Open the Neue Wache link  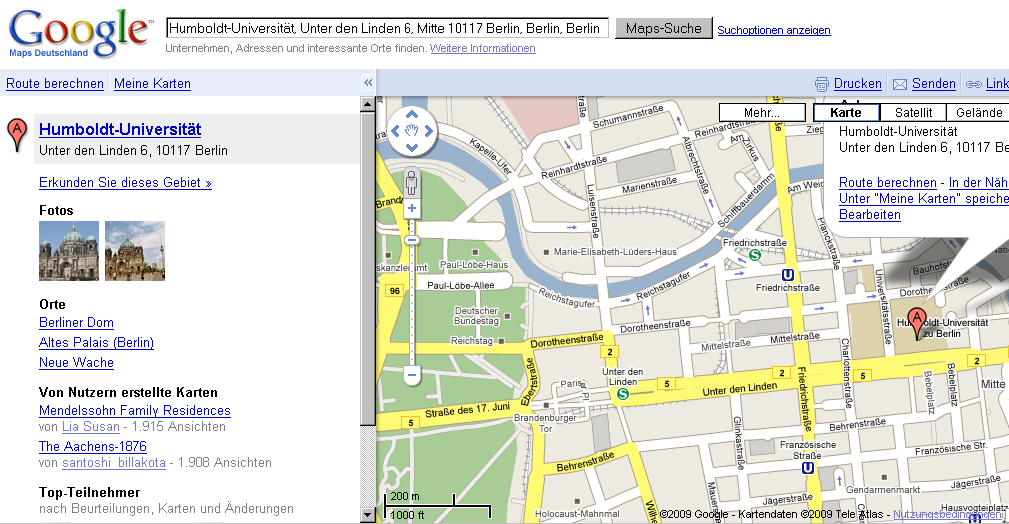point(77,362)
